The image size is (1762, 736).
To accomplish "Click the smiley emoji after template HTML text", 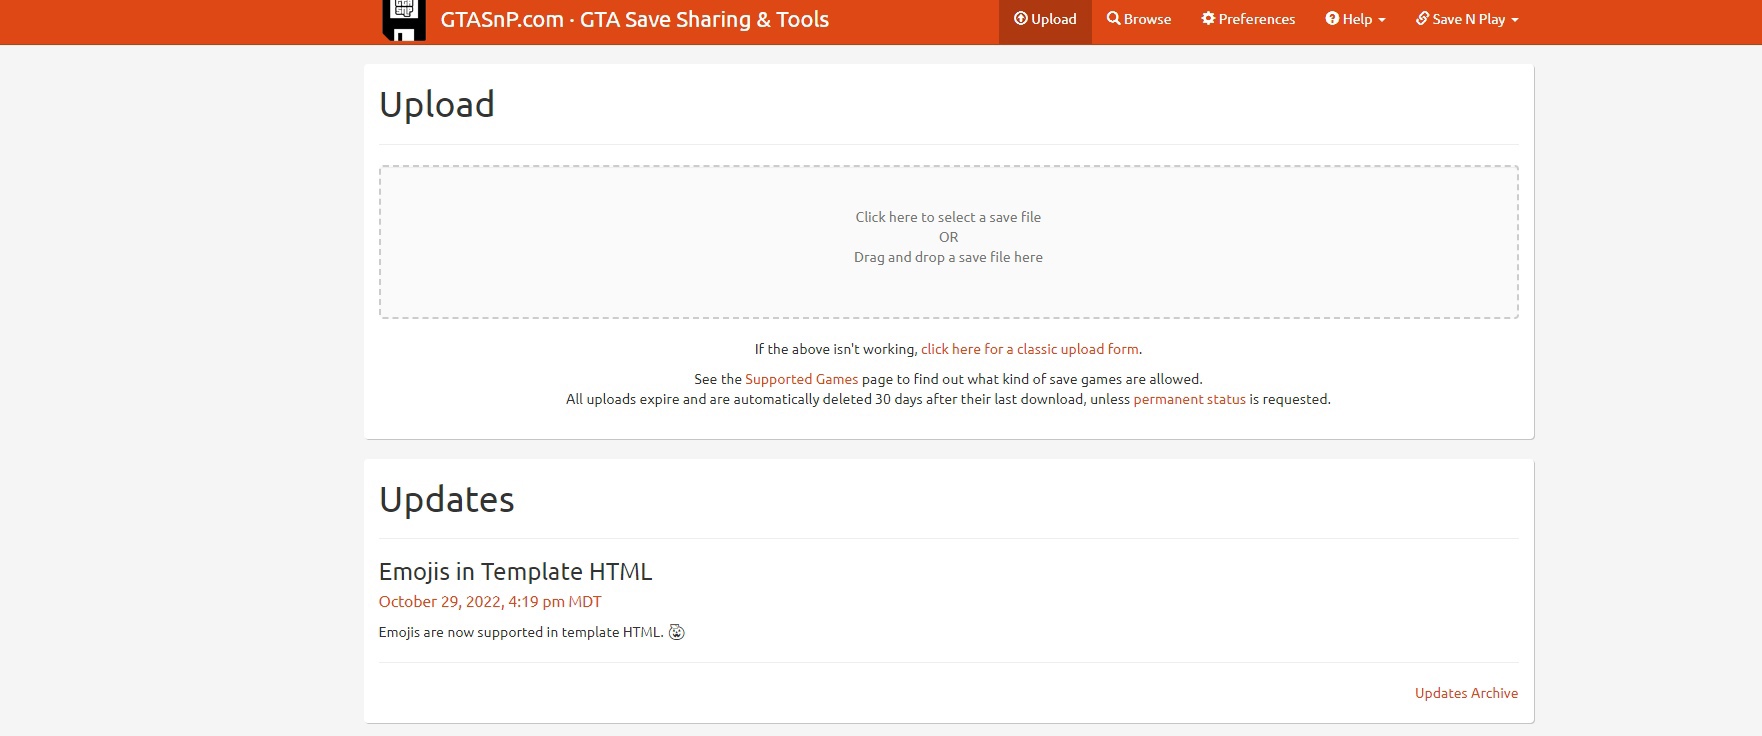I will point(677,632).
